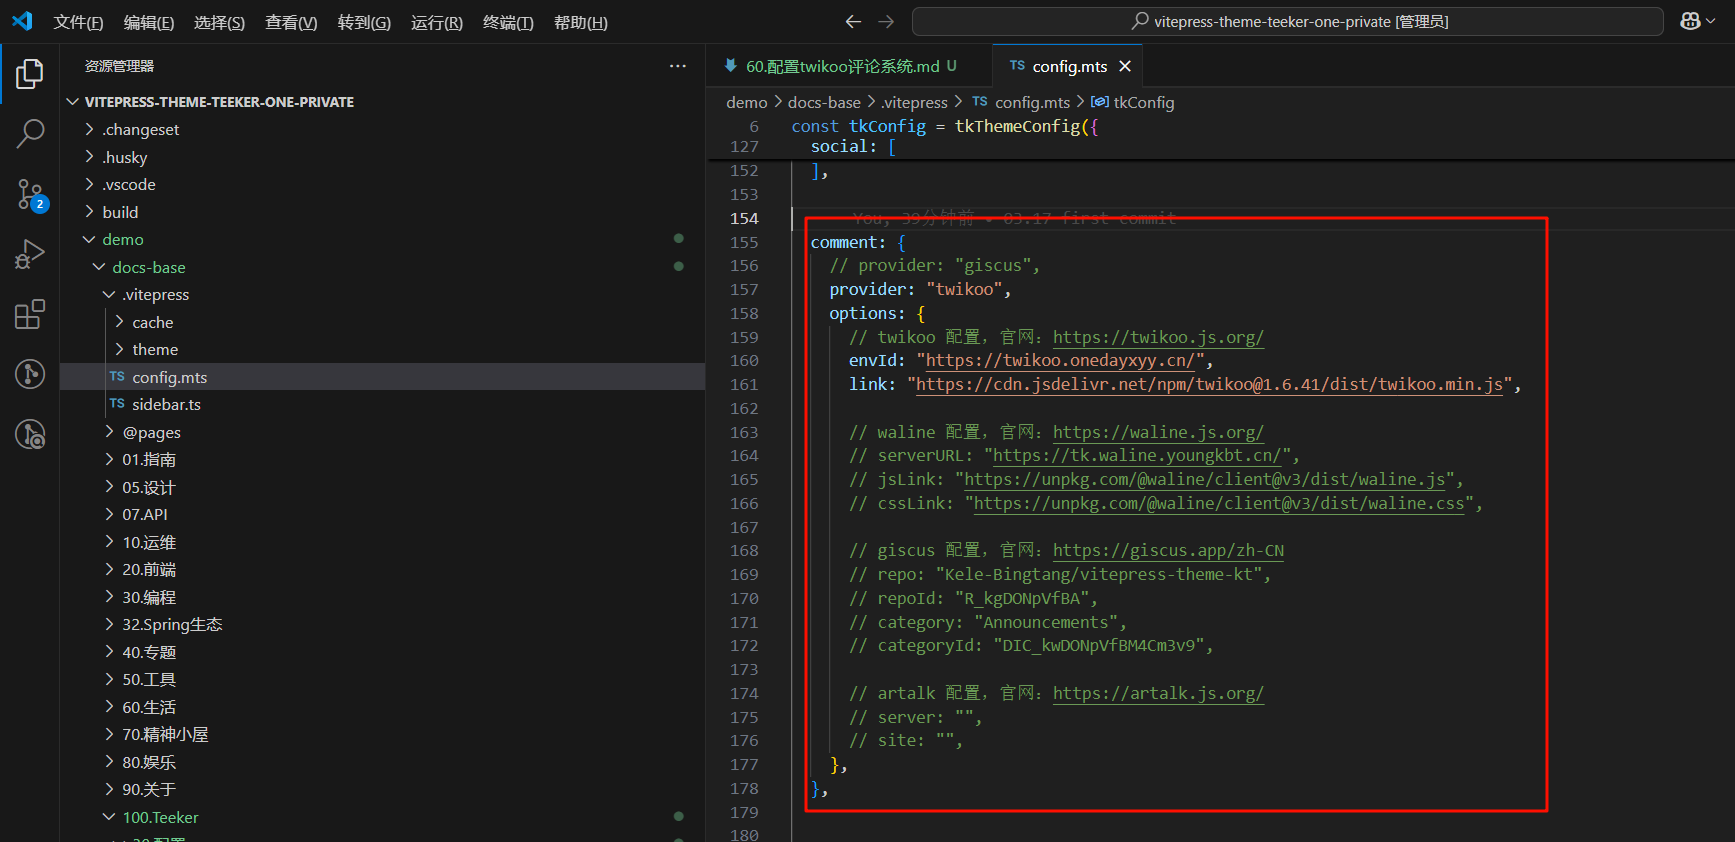Screen dimensions: 1735x842
Task: Click the docs-base breadcrumb segment
Action: pos(824,102)
